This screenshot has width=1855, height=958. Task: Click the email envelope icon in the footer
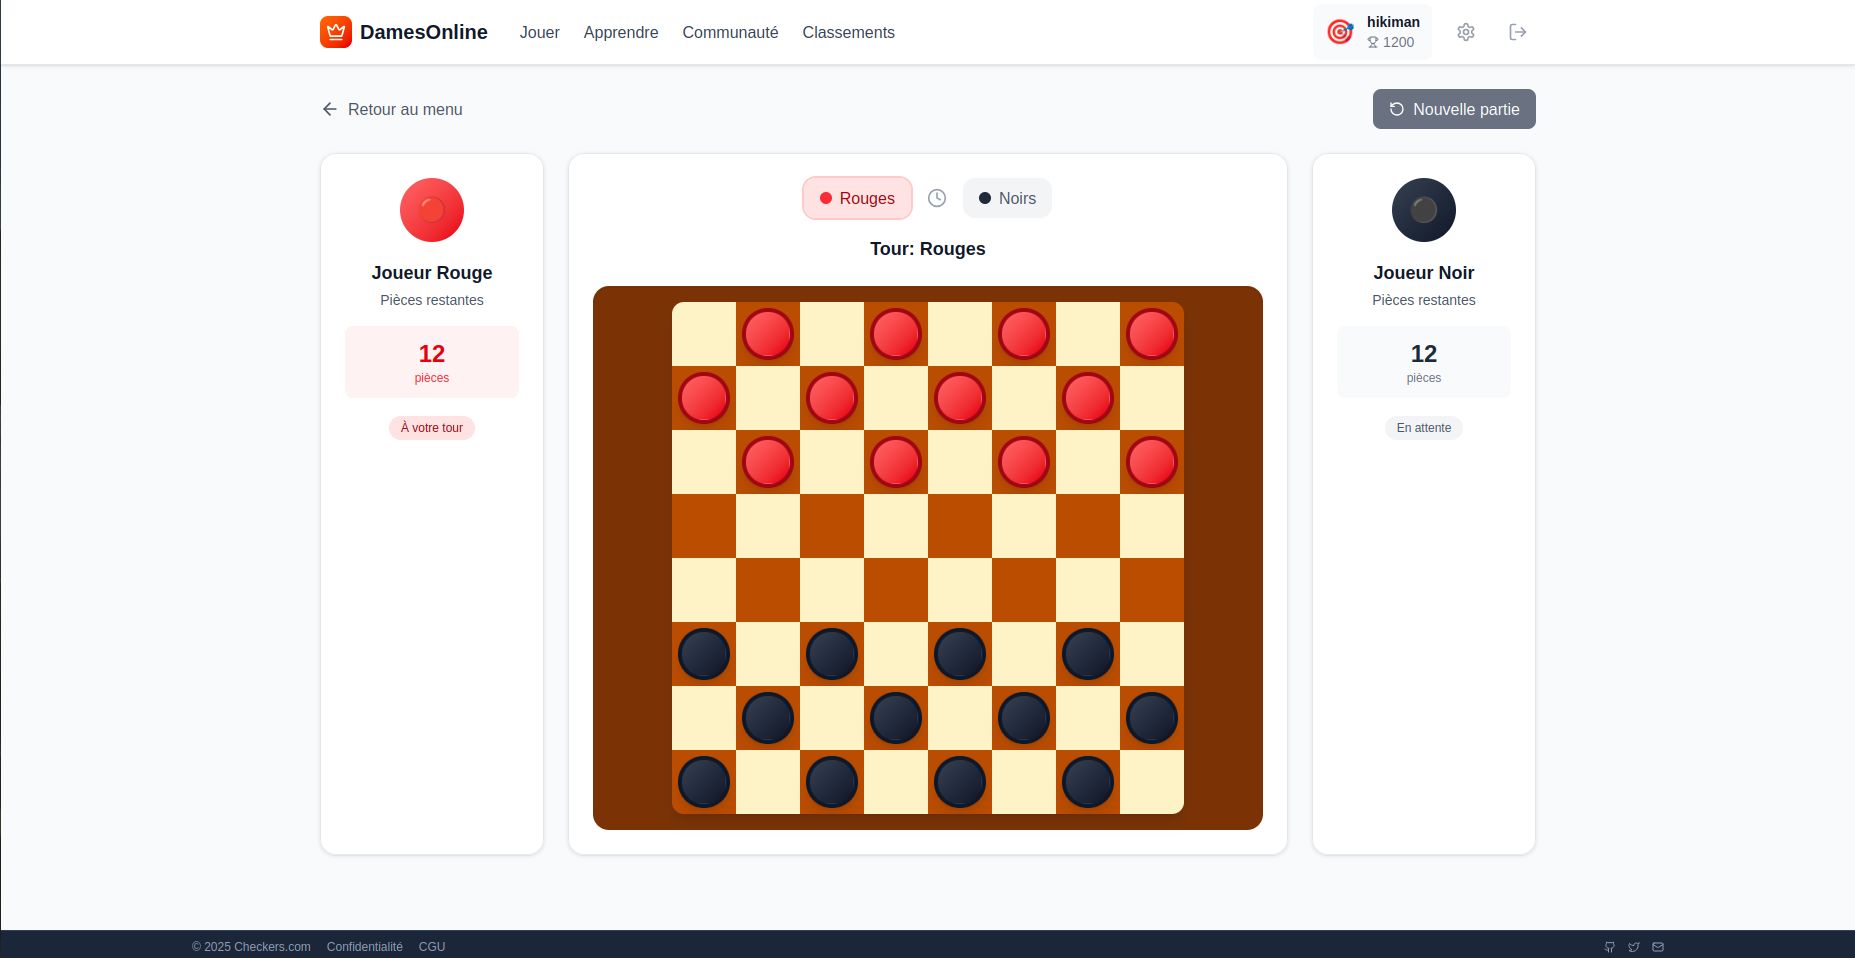coord(1658,947)
